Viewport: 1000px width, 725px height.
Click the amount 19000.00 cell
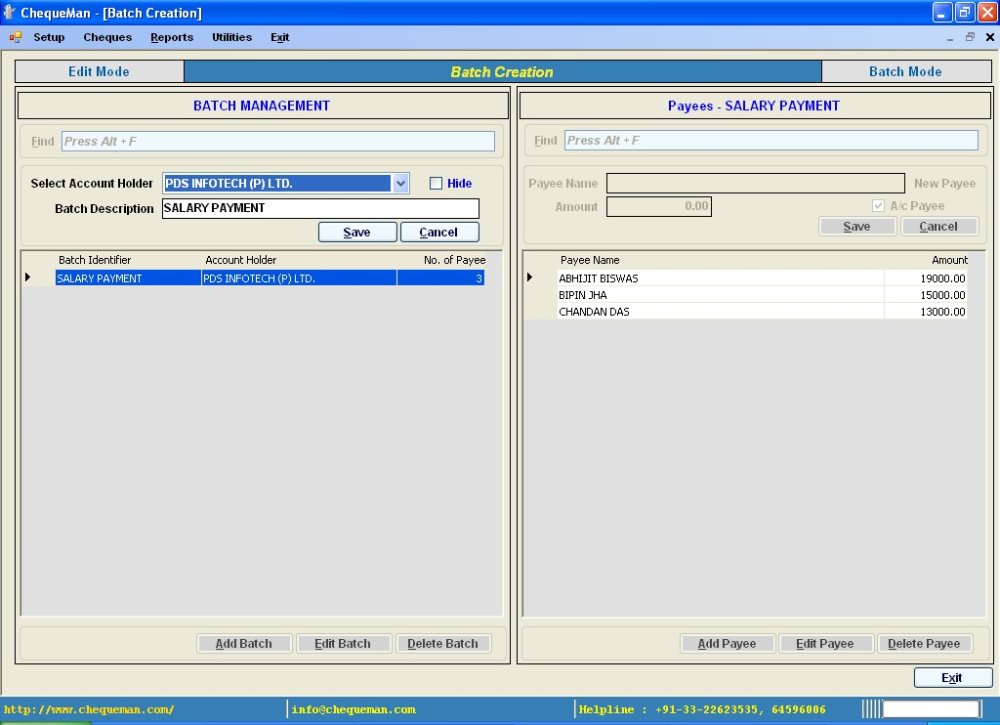point(925,278)
